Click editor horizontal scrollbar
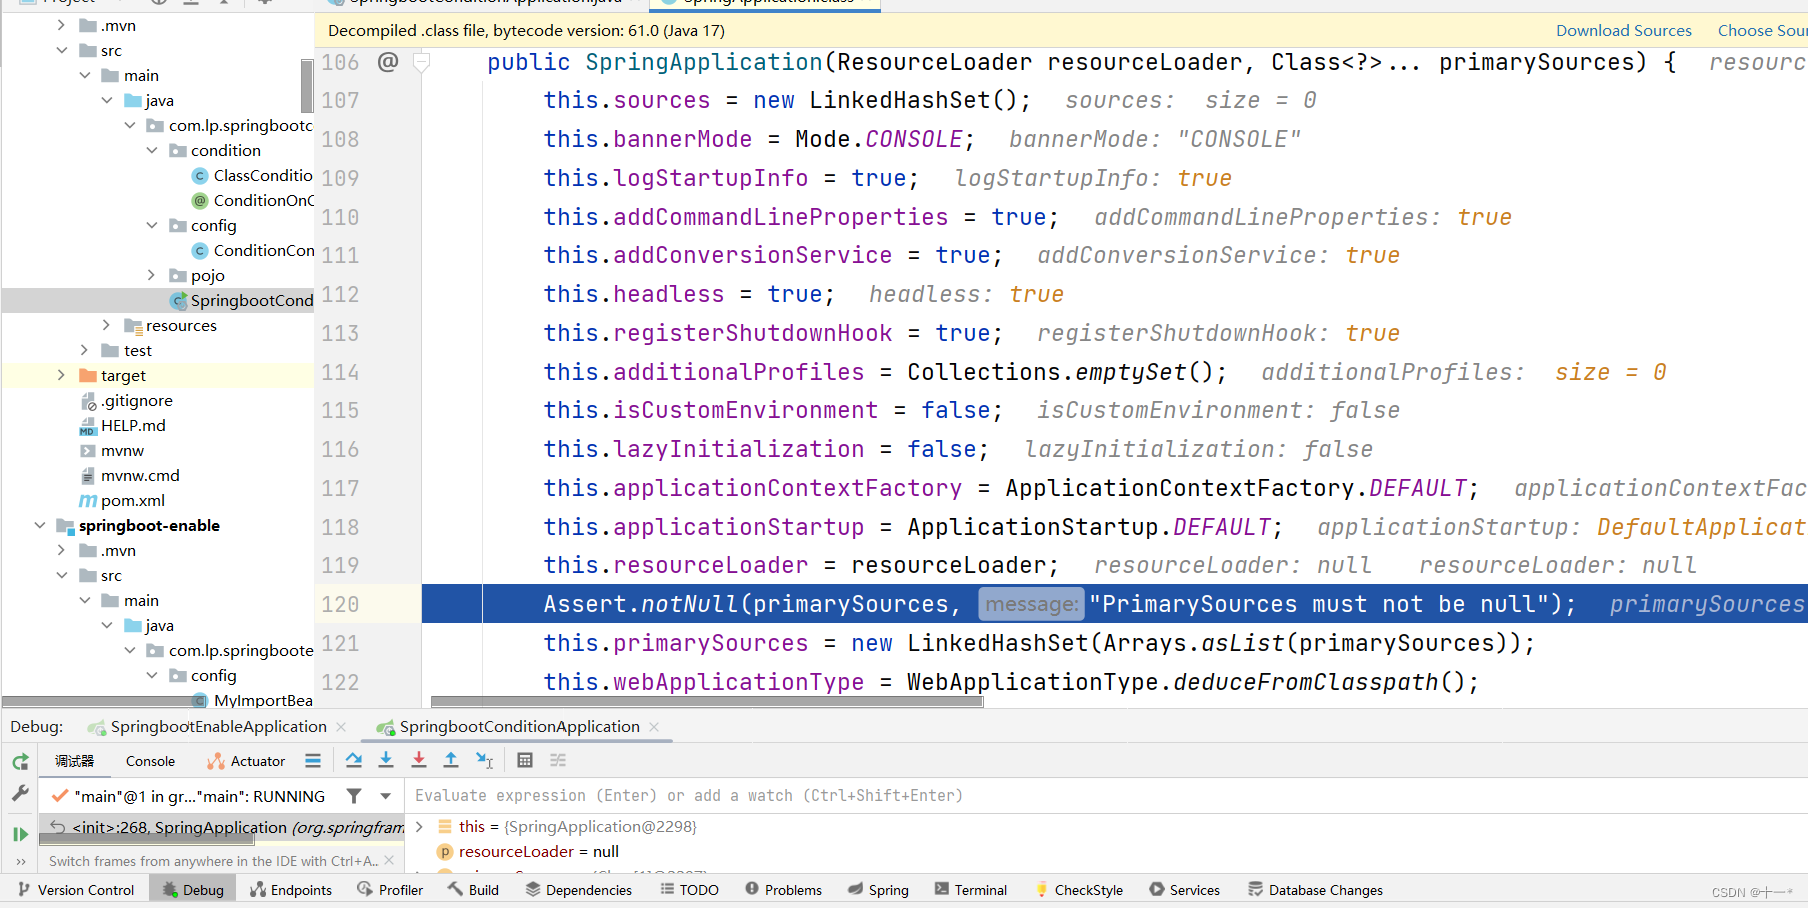 (x=707, y=701)
